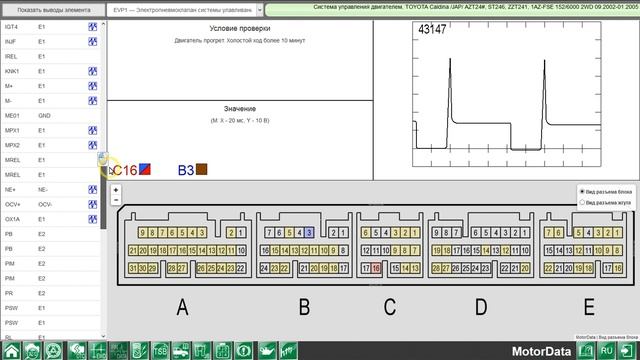
Task: Select 'Вид разъема жгута' radio option
Action: pos(582,202)
